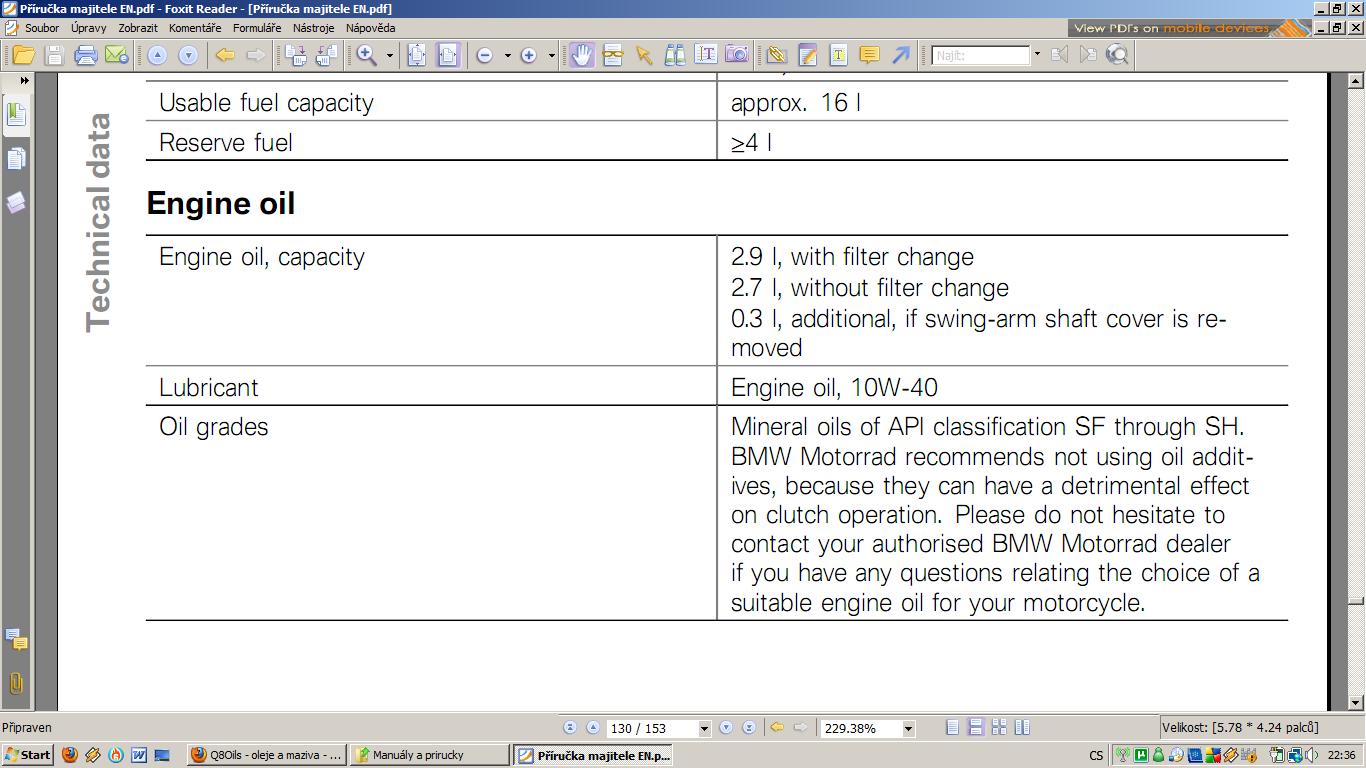Screen dimensions: 1366x768
Task: Toggle the Hand tool
Action: point(581,56)
